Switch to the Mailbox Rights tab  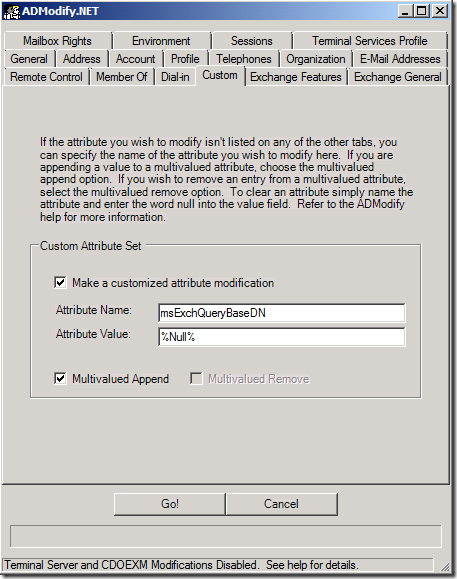pos(57,41)
